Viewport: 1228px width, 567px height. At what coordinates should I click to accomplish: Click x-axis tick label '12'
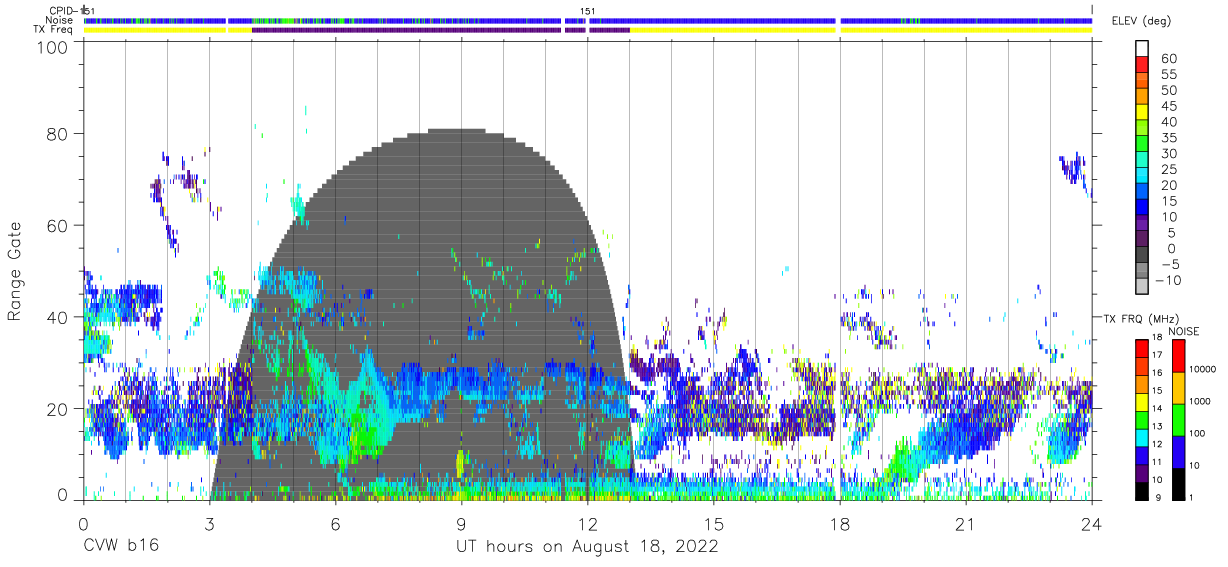point(588,523)
